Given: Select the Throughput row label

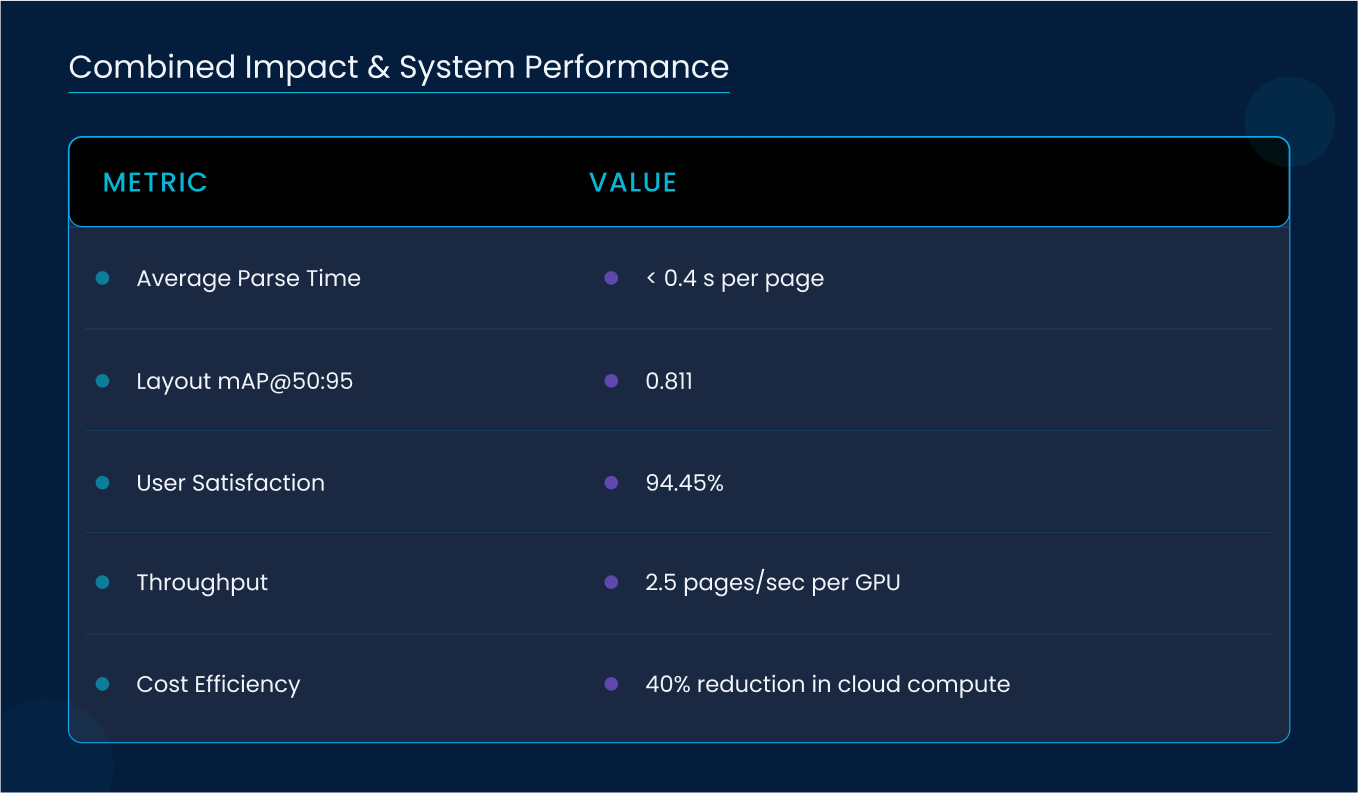Looking at the screenshot, I should [x=202, y=582].
